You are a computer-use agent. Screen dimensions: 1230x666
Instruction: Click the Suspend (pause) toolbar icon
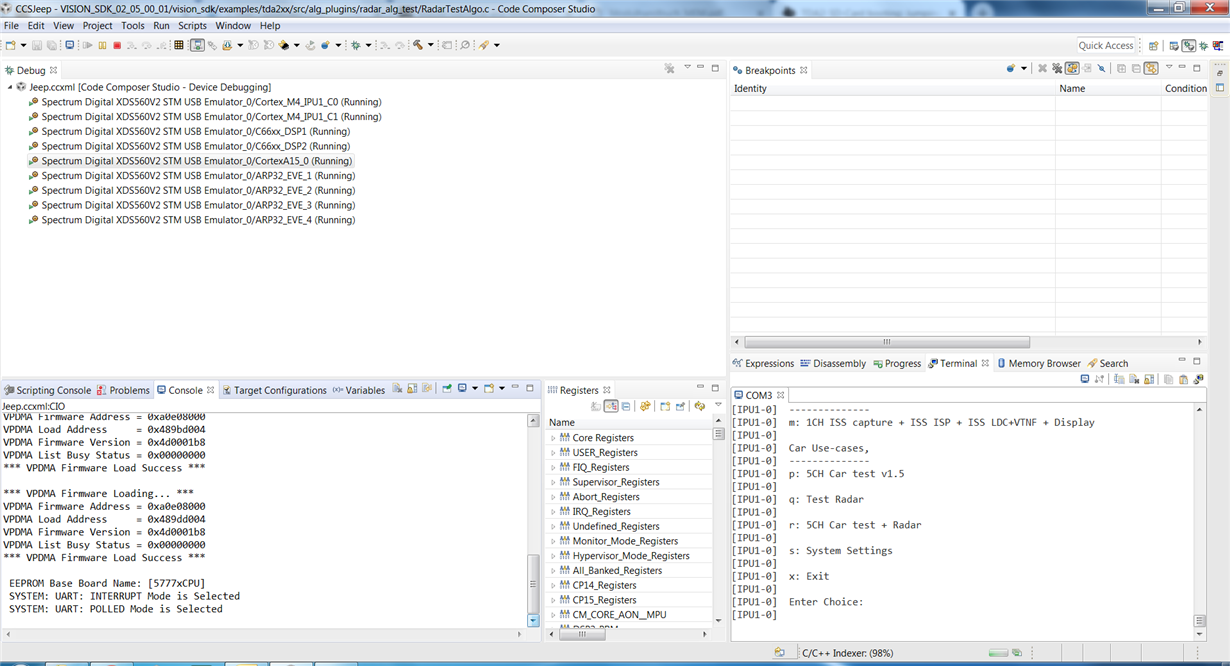pos(102,45)
